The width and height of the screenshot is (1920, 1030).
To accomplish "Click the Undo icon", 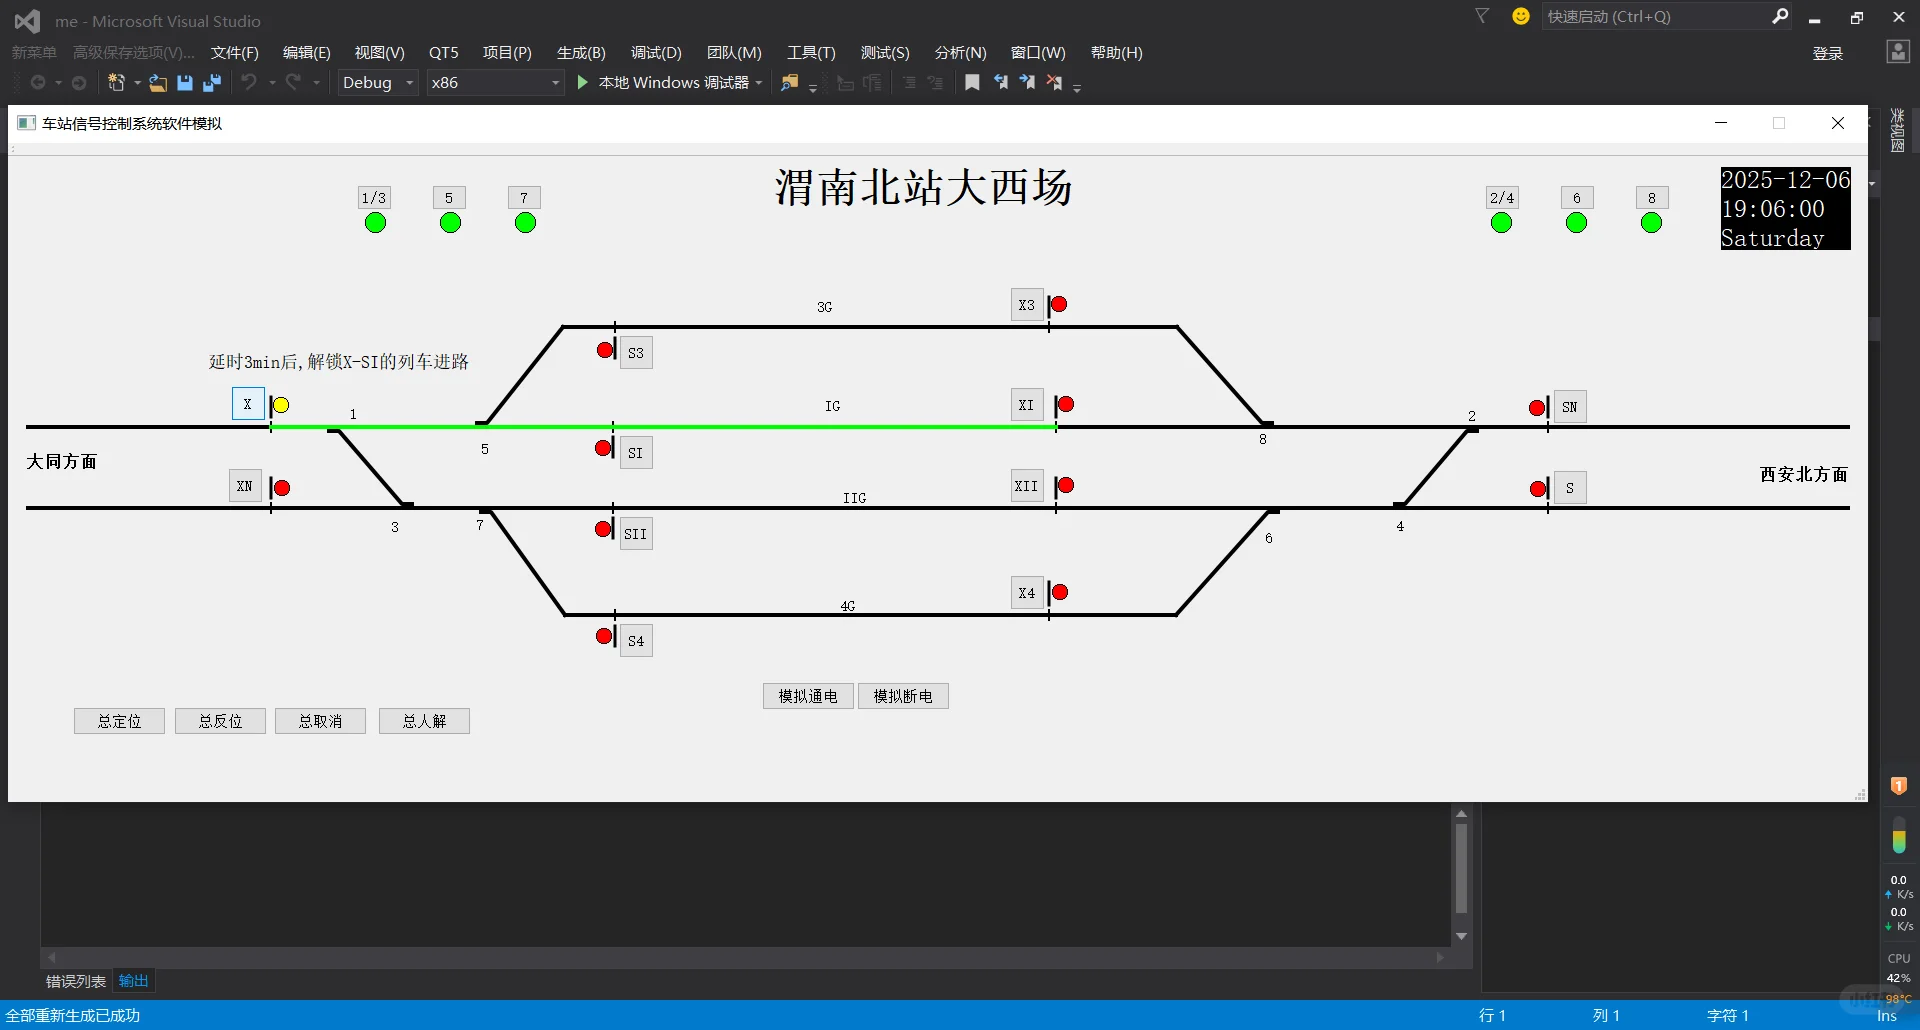I will (x=249, y=83).
